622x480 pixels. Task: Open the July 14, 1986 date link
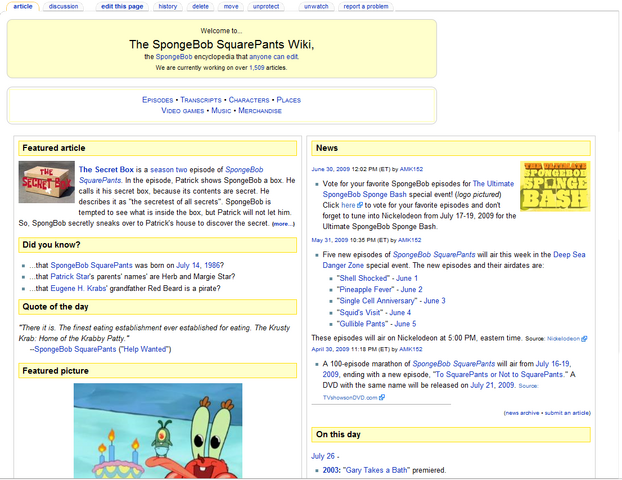pyautogui.click(x=198, y=265)
